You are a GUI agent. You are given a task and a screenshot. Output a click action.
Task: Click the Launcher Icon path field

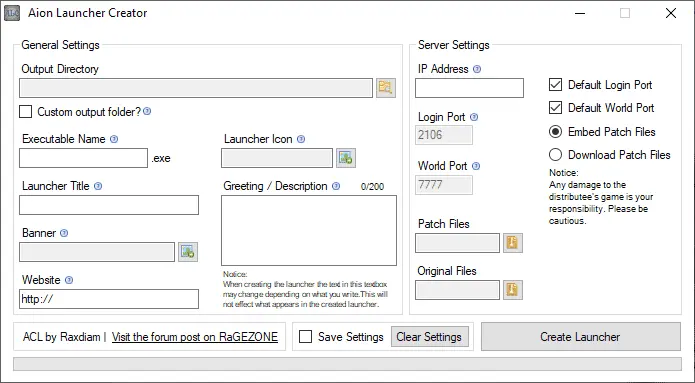(277, 158)
